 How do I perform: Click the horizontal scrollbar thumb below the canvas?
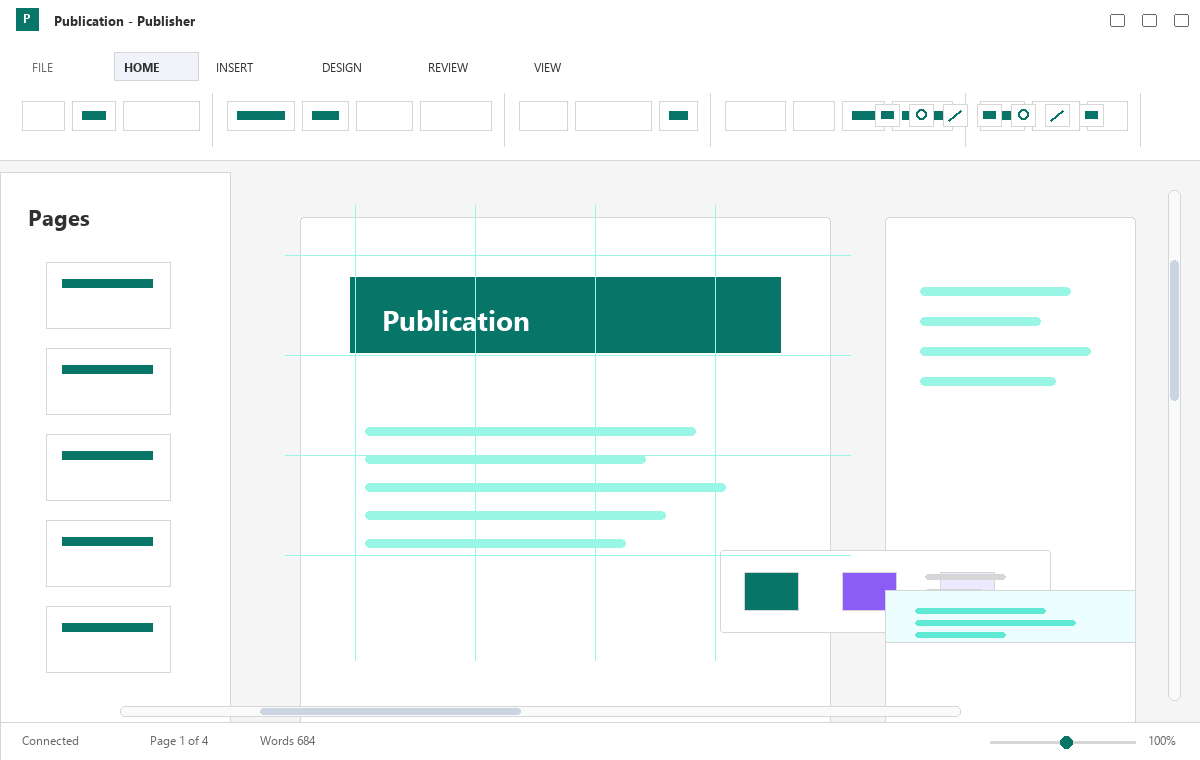tap(390, 712)
